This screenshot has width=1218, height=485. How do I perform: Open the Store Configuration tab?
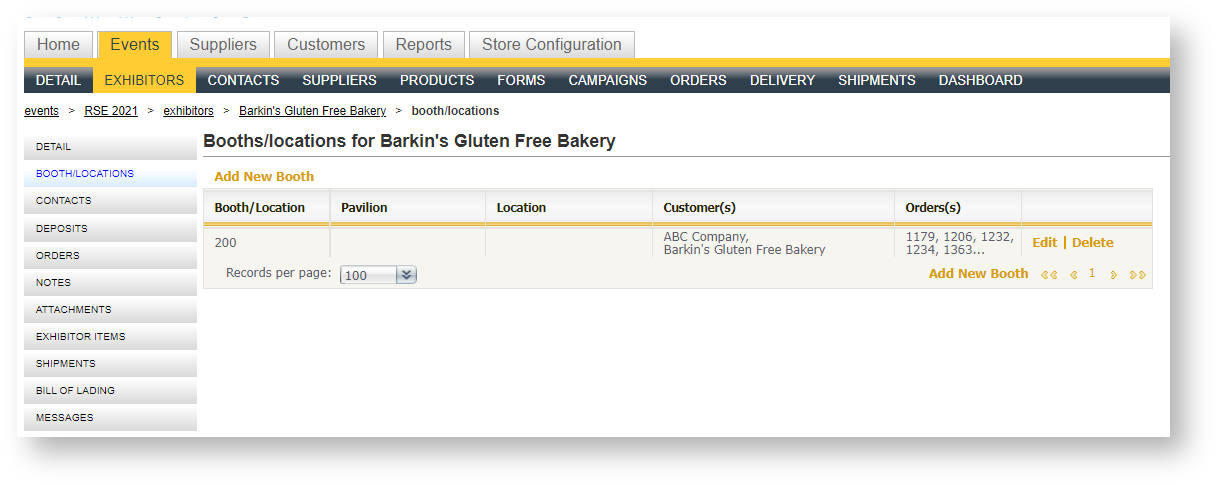pos(551,45)
